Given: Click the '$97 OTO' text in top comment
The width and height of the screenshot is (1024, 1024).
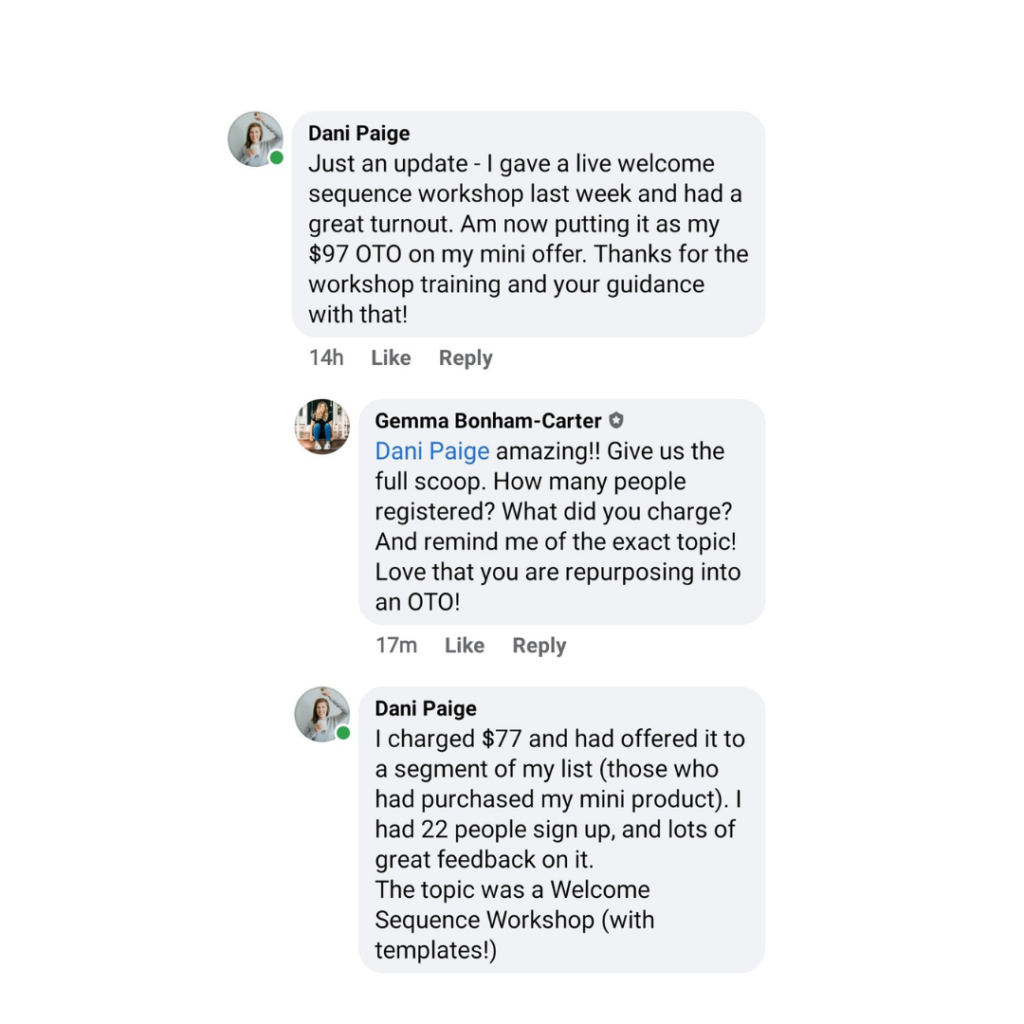Looking at the screenshot, I should click(x=355, y=254).
